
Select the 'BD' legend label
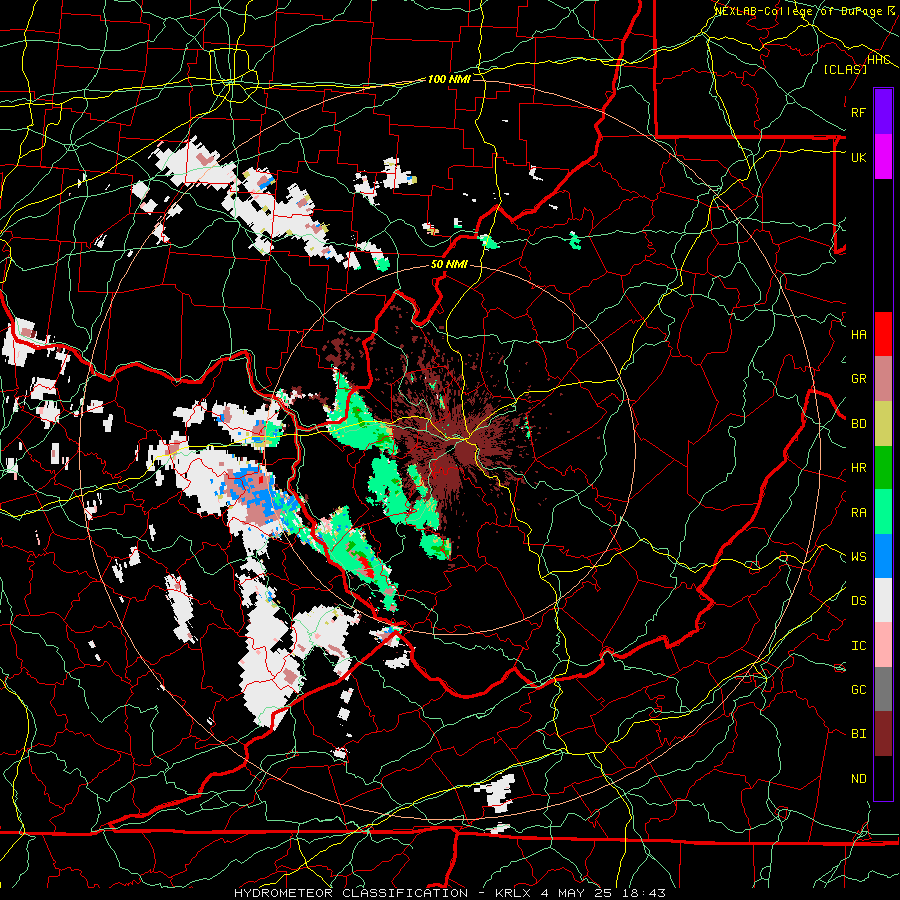coord(858,424)
